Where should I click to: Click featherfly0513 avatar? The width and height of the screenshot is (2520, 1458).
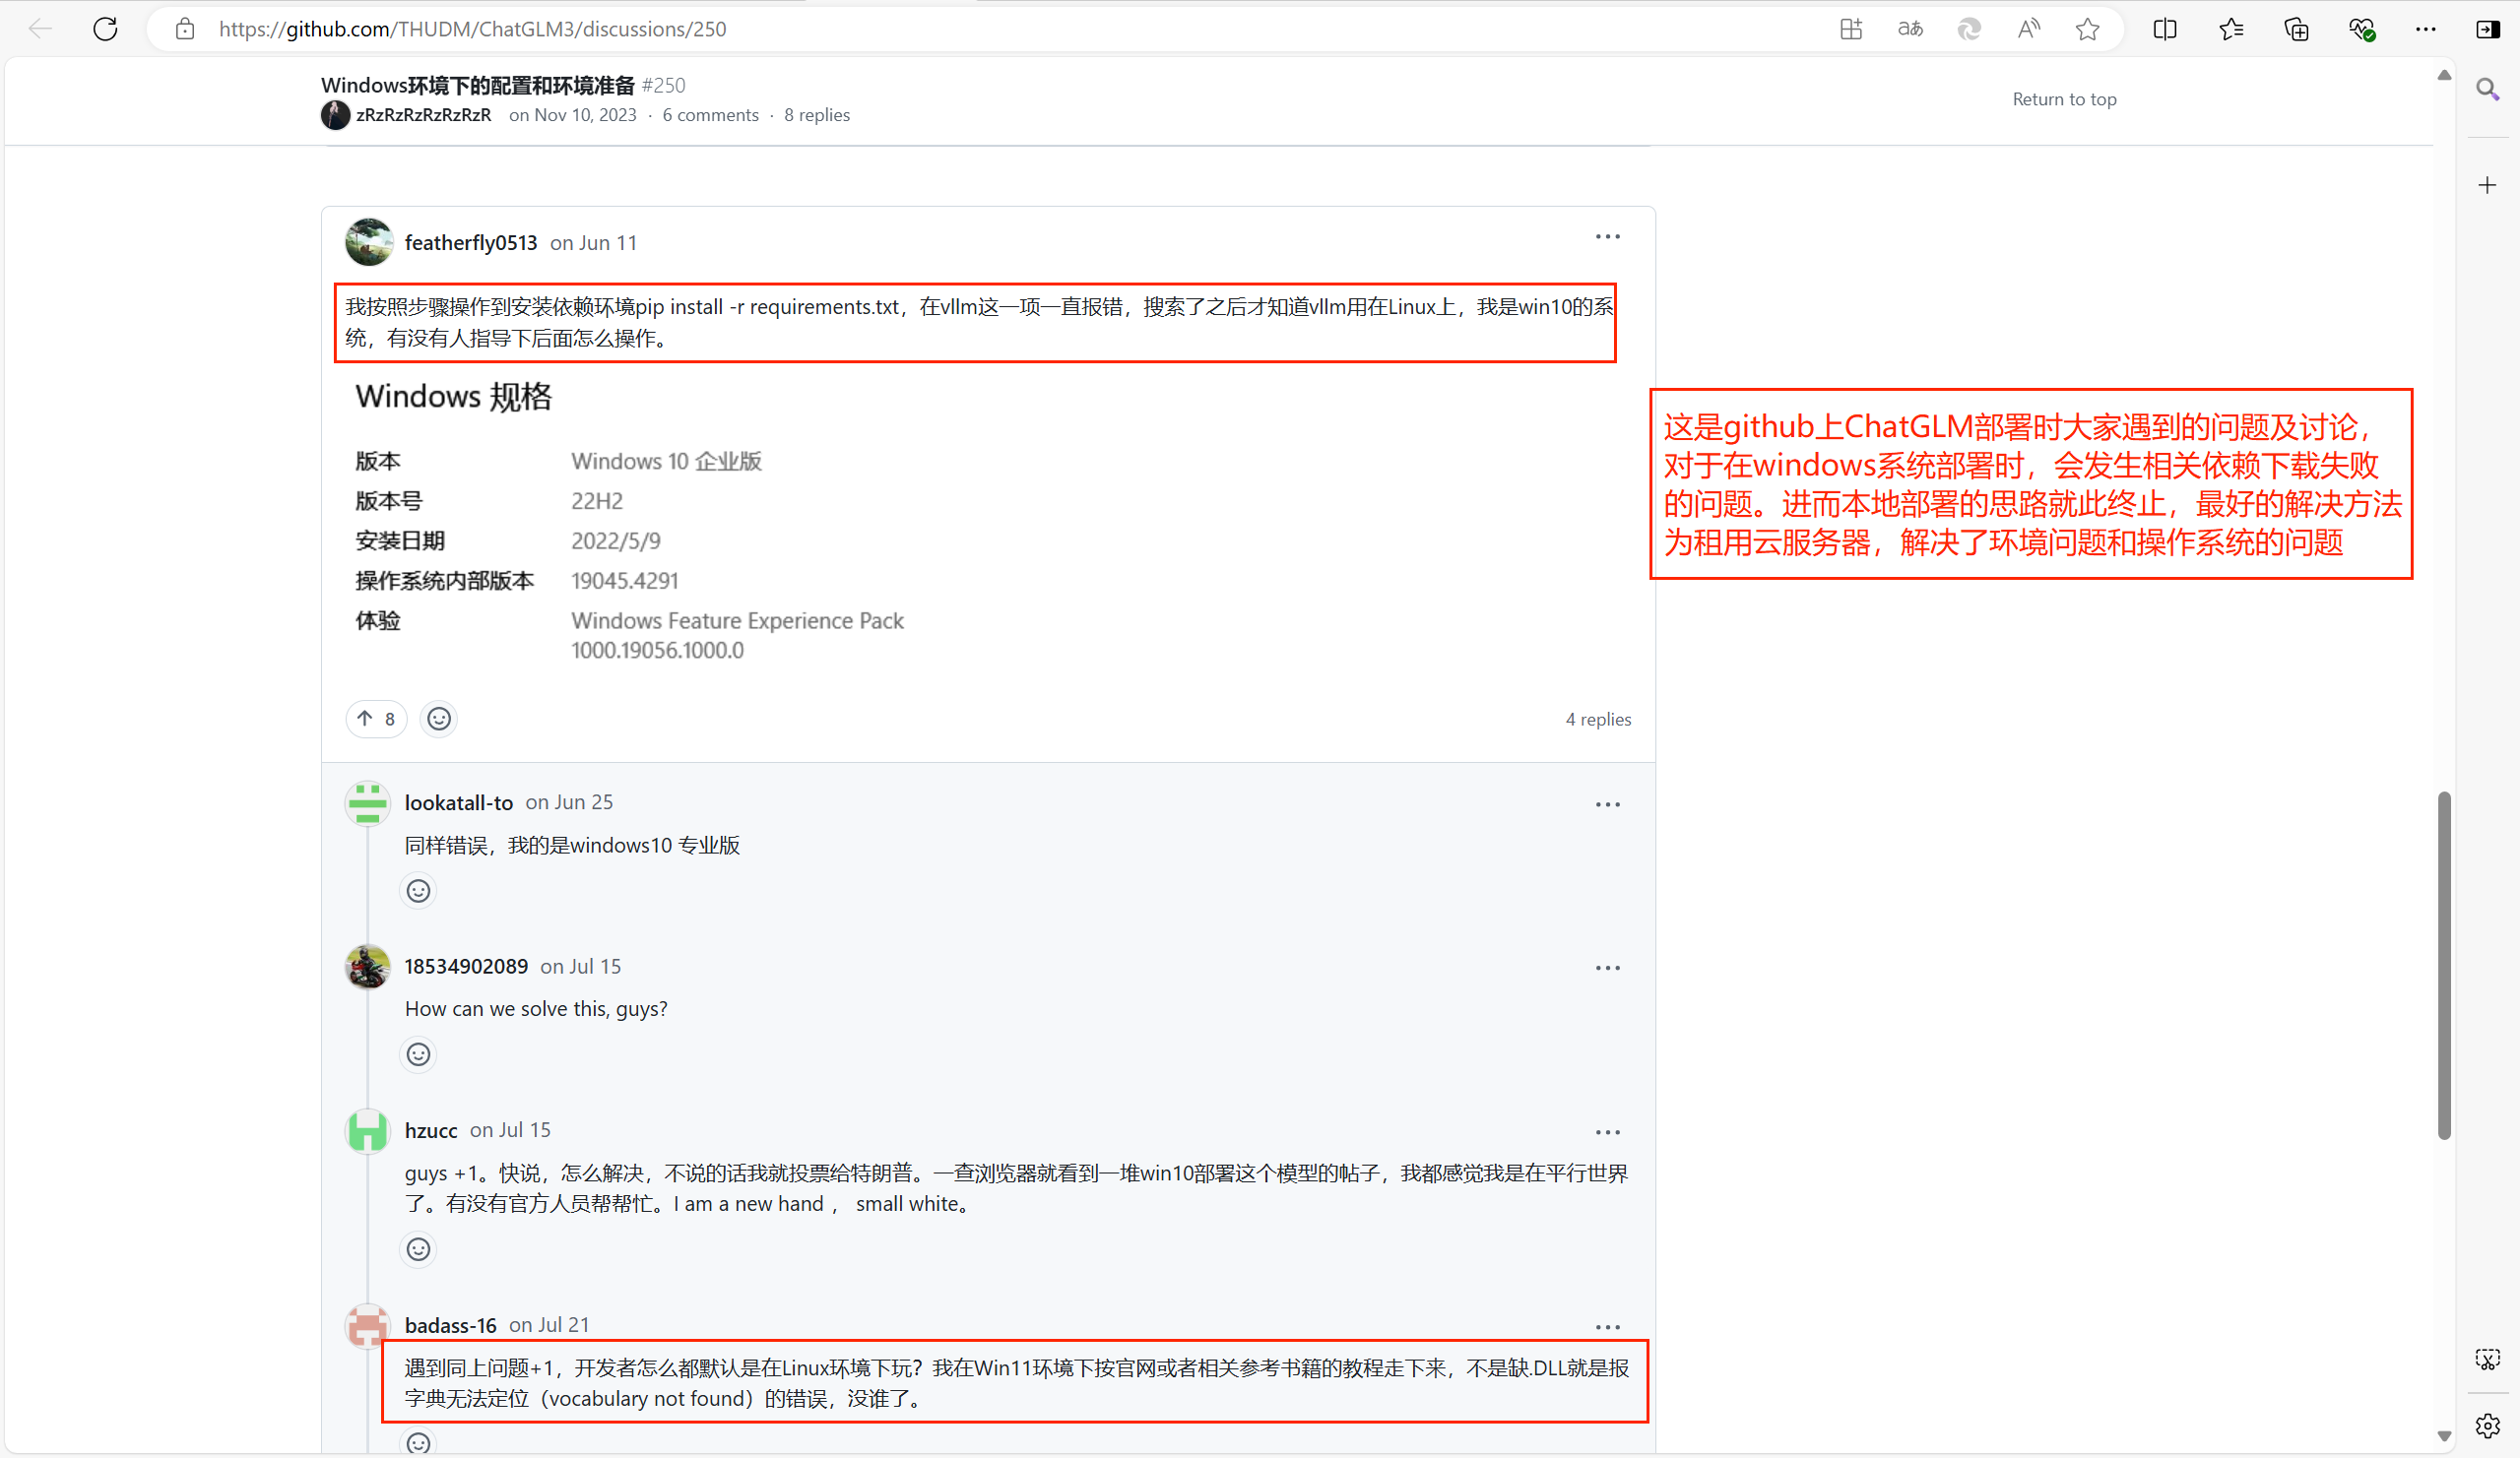point(369,242)
